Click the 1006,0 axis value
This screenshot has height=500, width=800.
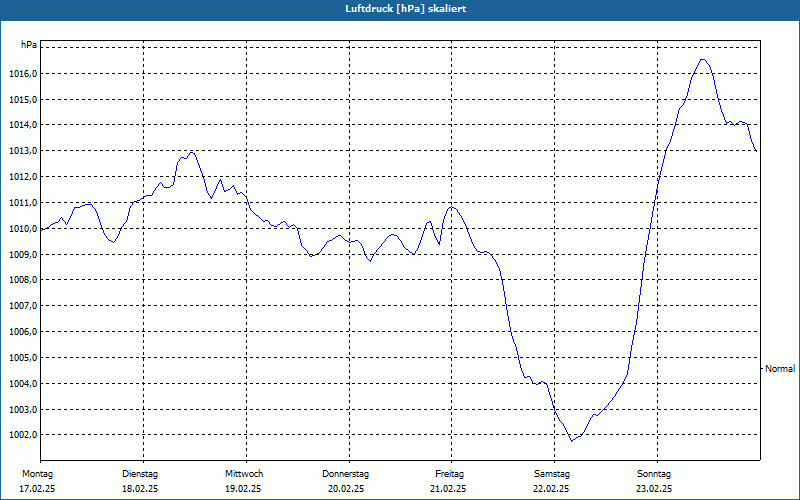(23, 332)
